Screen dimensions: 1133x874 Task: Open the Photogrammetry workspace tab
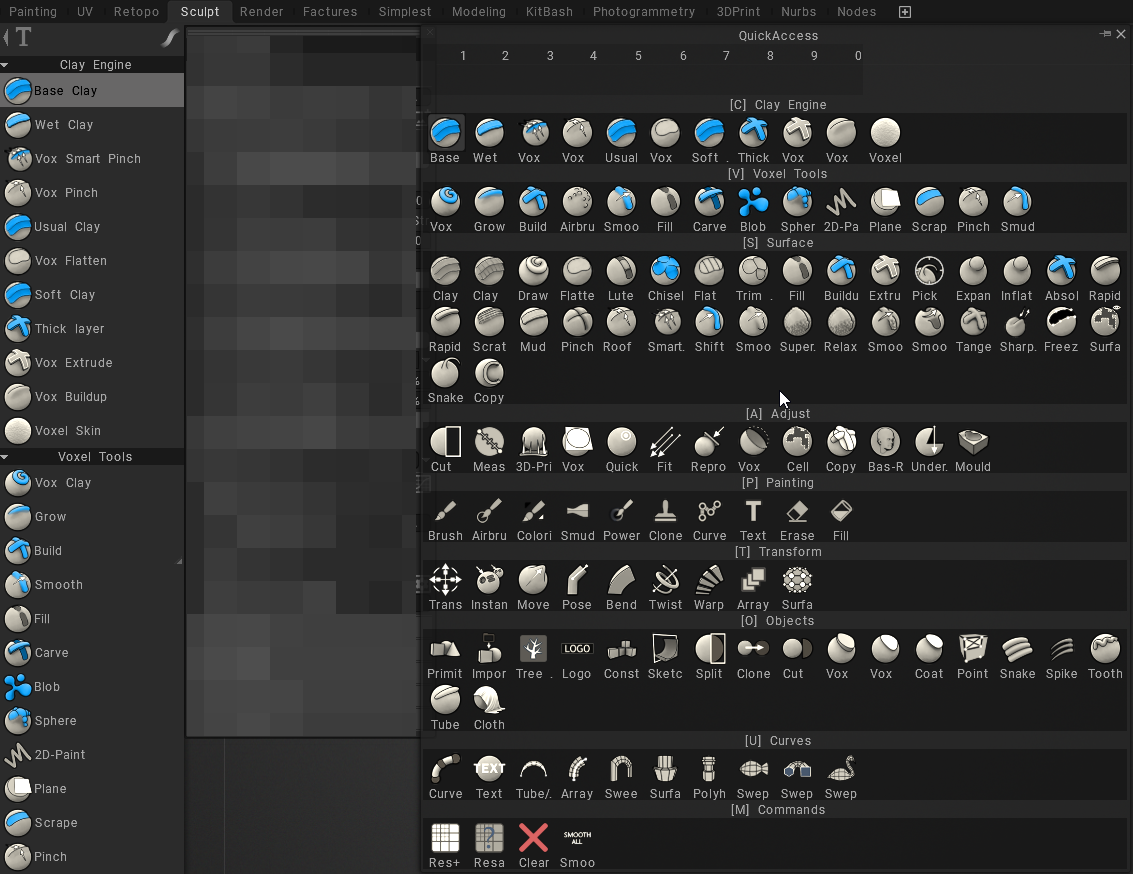[643, 12]
